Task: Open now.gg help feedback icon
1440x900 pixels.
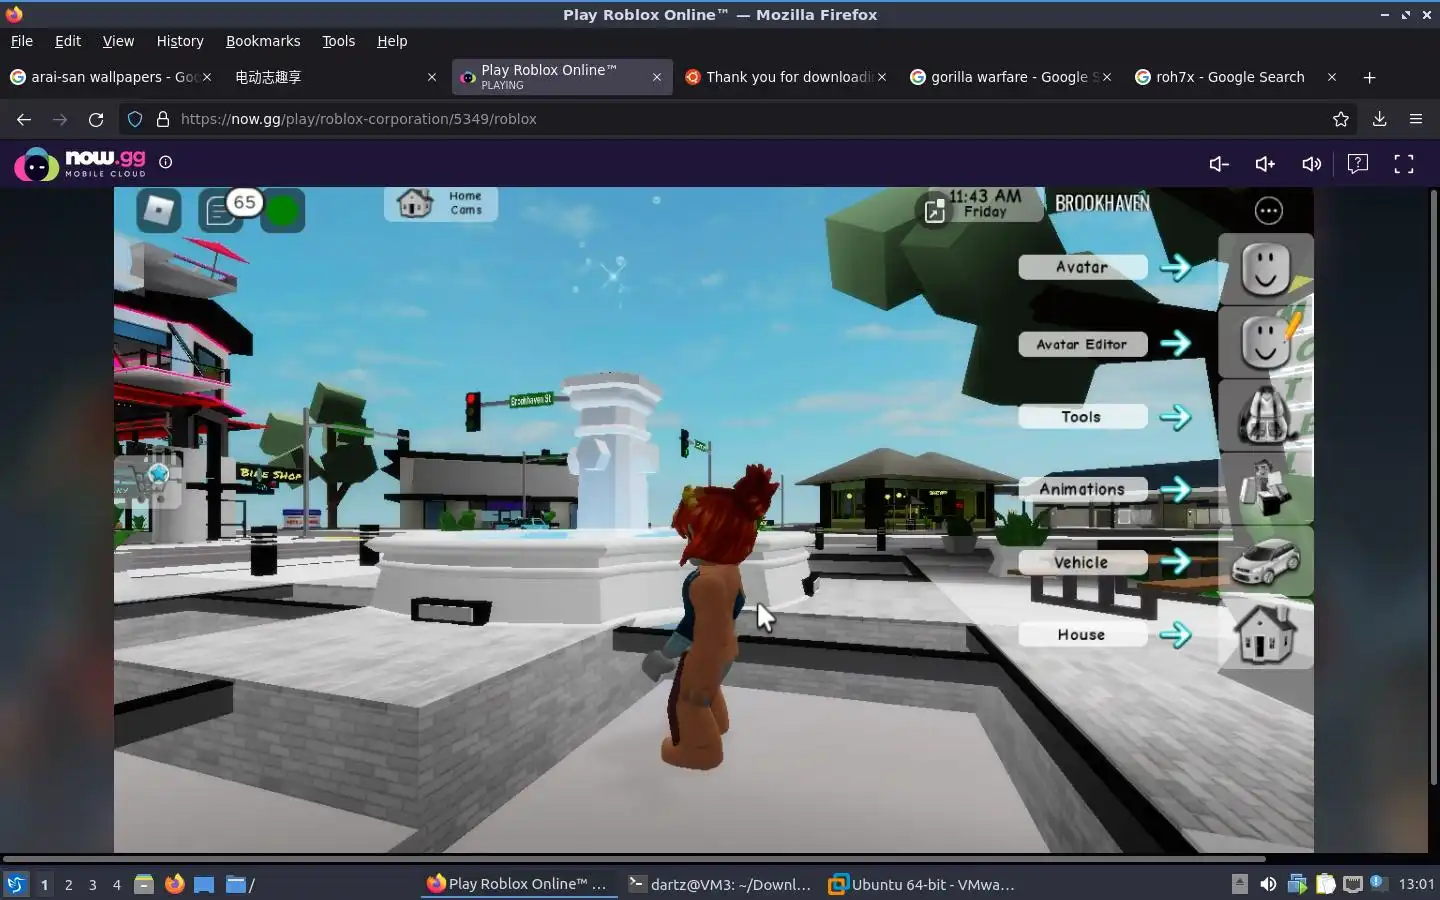Action: [x=1358, y=164]
